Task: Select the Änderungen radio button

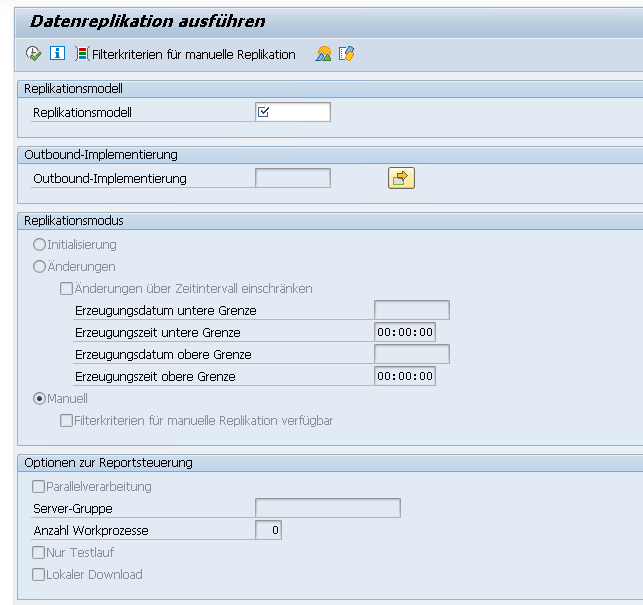Action: pos(40,266)
